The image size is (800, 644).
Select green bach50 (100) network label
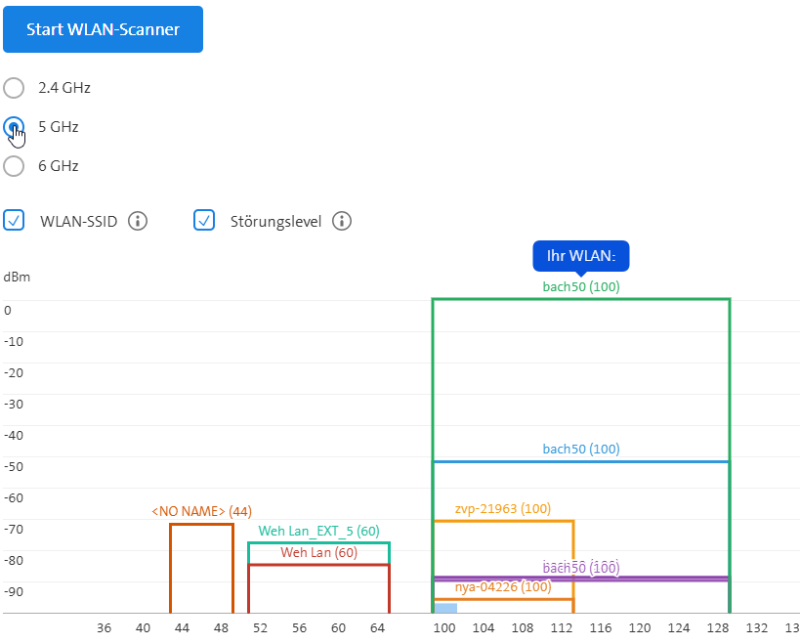[x=581, y=287]
